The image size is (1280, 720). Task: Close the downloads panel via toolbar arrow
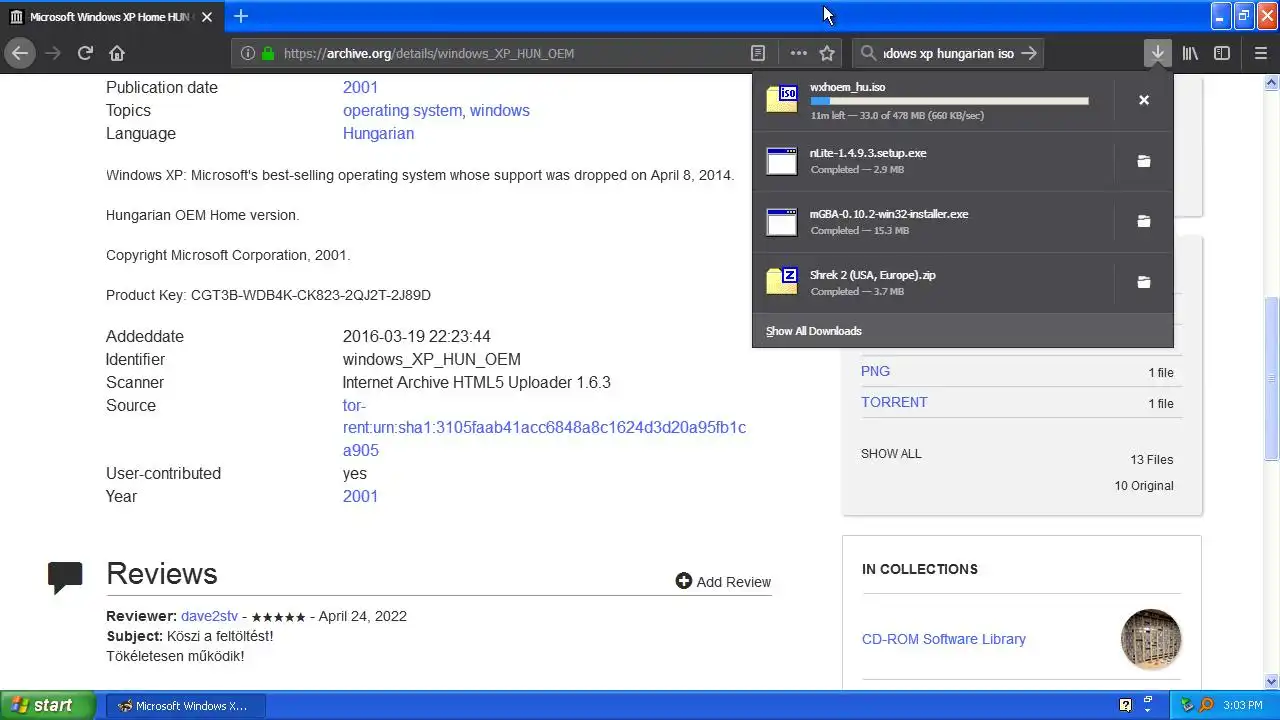coord(1157,53)
